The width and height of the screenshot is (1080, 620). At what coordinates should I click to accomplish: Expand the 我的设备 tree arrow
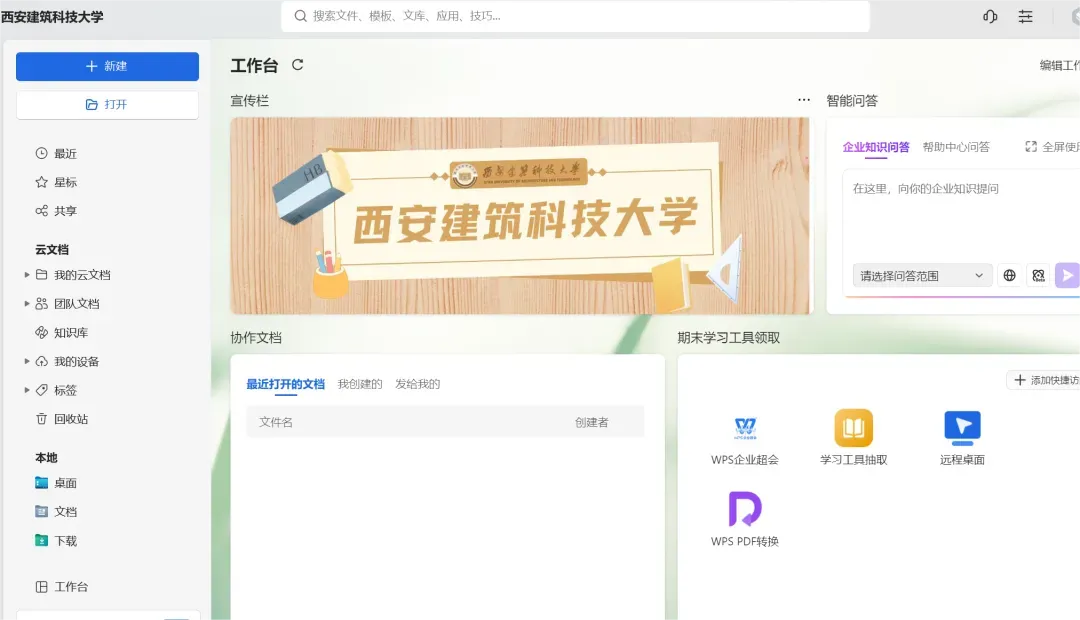click(27, 362)
